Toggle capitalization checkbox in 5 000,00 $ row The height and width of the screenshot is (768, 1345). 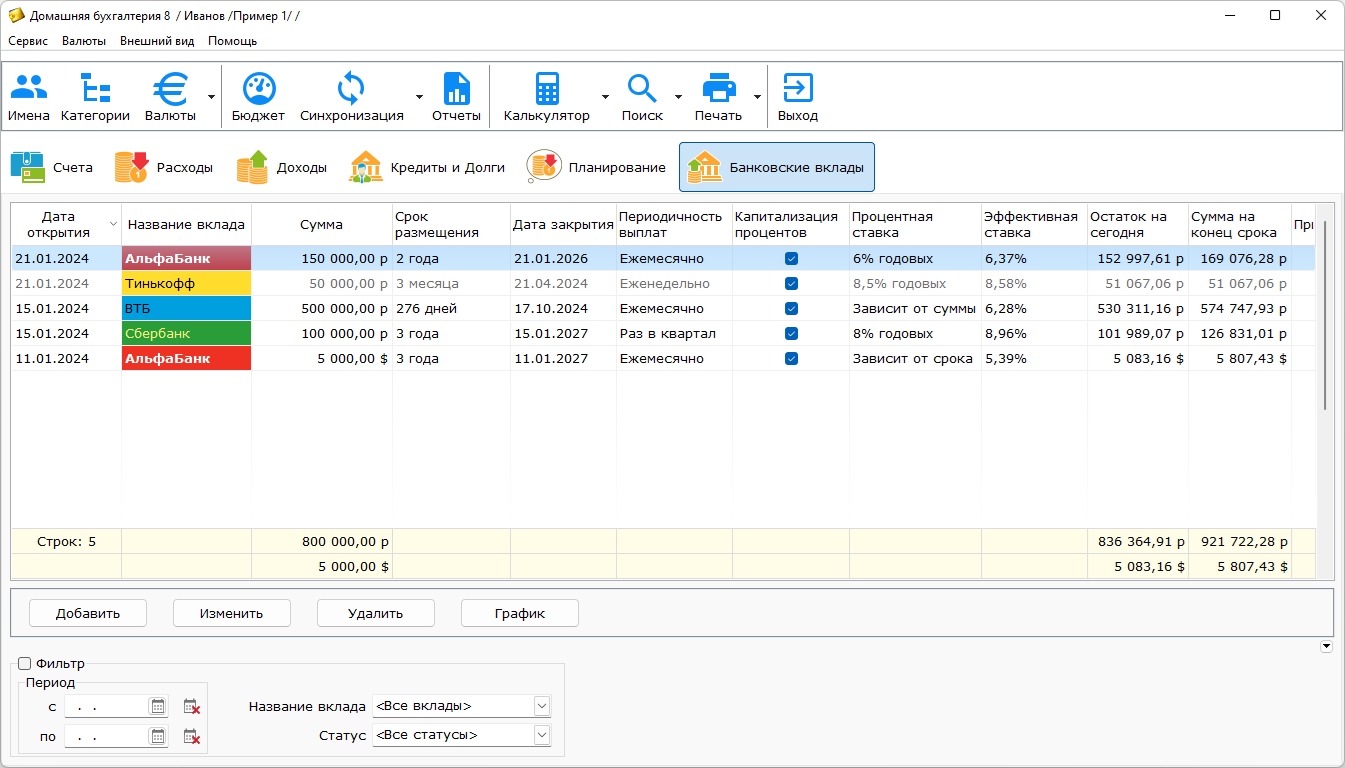click(x=791, y=358)
